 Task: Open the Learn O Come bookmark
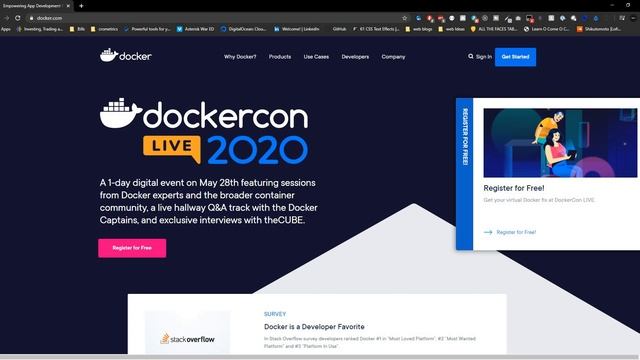(547, 29)
